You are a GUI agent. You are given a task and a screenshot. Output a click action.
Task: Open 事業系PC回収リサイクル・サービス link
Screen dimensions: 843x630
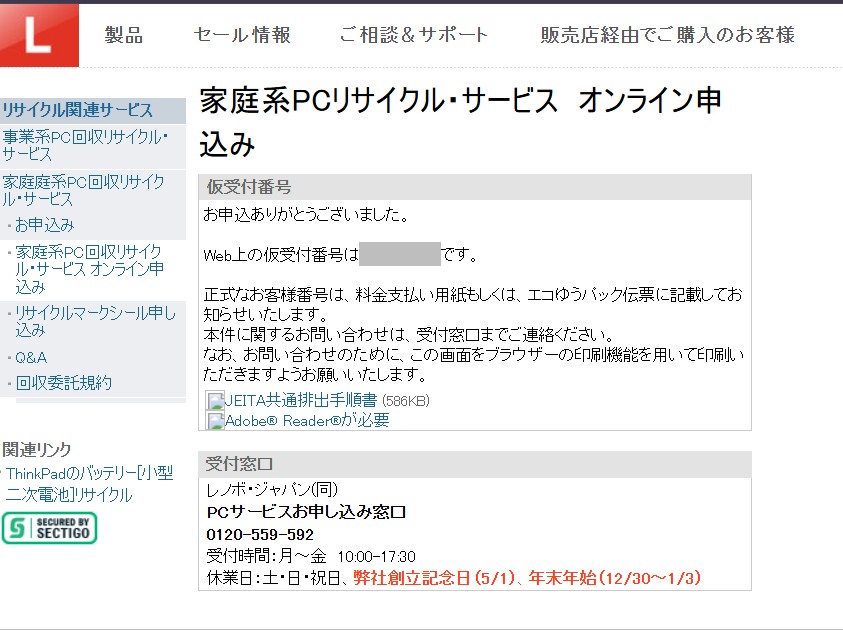coord(85,146)
